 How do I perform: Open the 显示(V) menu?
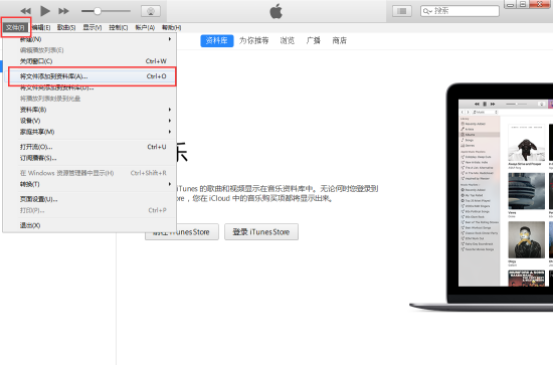coord(92,27)
